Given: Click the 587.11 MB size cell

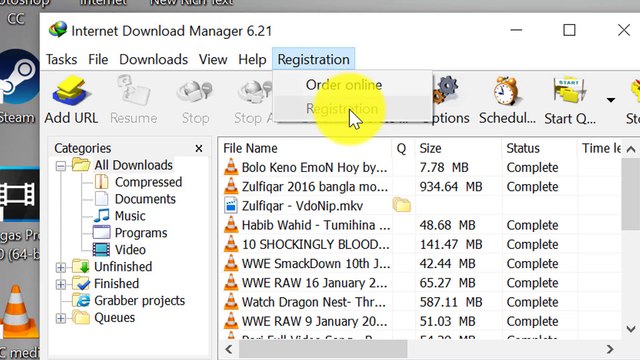Looking at the screenshot, I should [451, 302].
